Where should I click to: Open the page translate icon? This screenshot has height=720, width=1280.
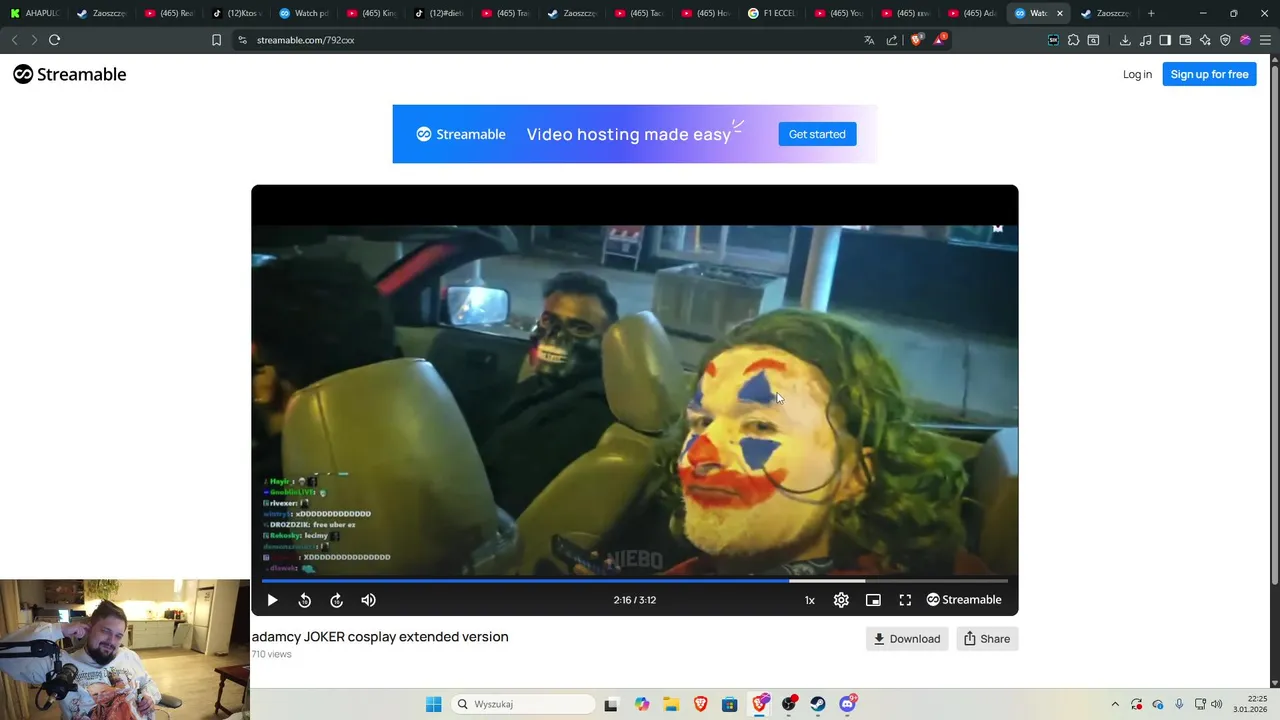[869, 40]
